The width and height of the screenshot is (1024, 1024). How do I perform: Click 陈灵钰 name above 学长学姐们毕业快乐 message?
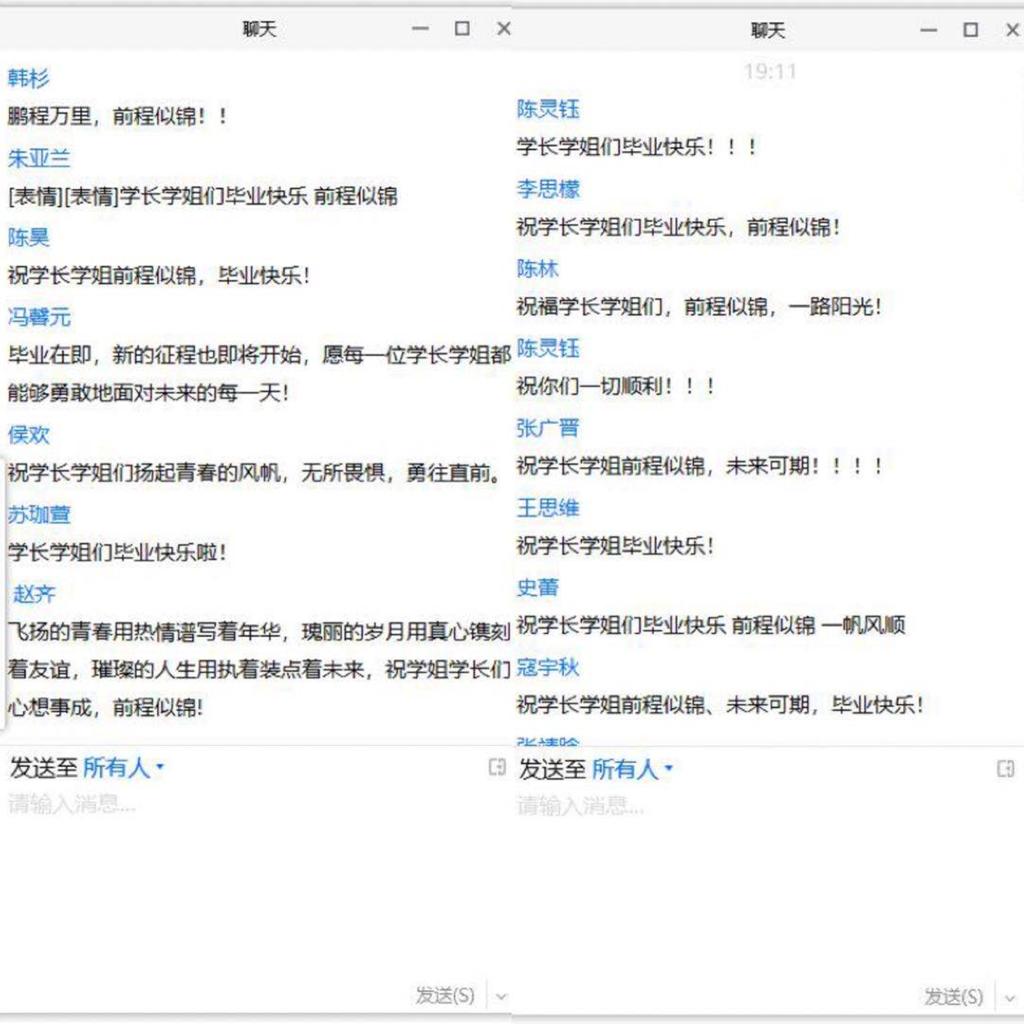(x=547, y=109)
